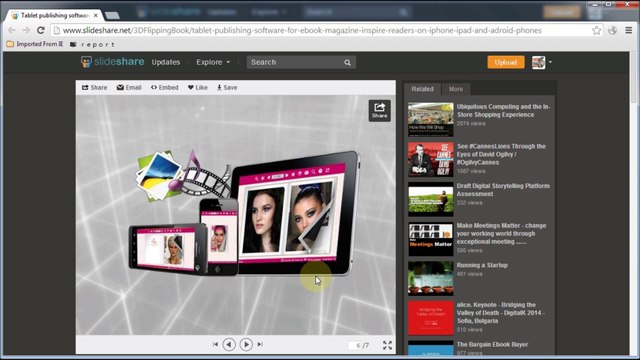Open Make Meetings Matter thumbnail
The image size is (640, 360).
(431, 239)
